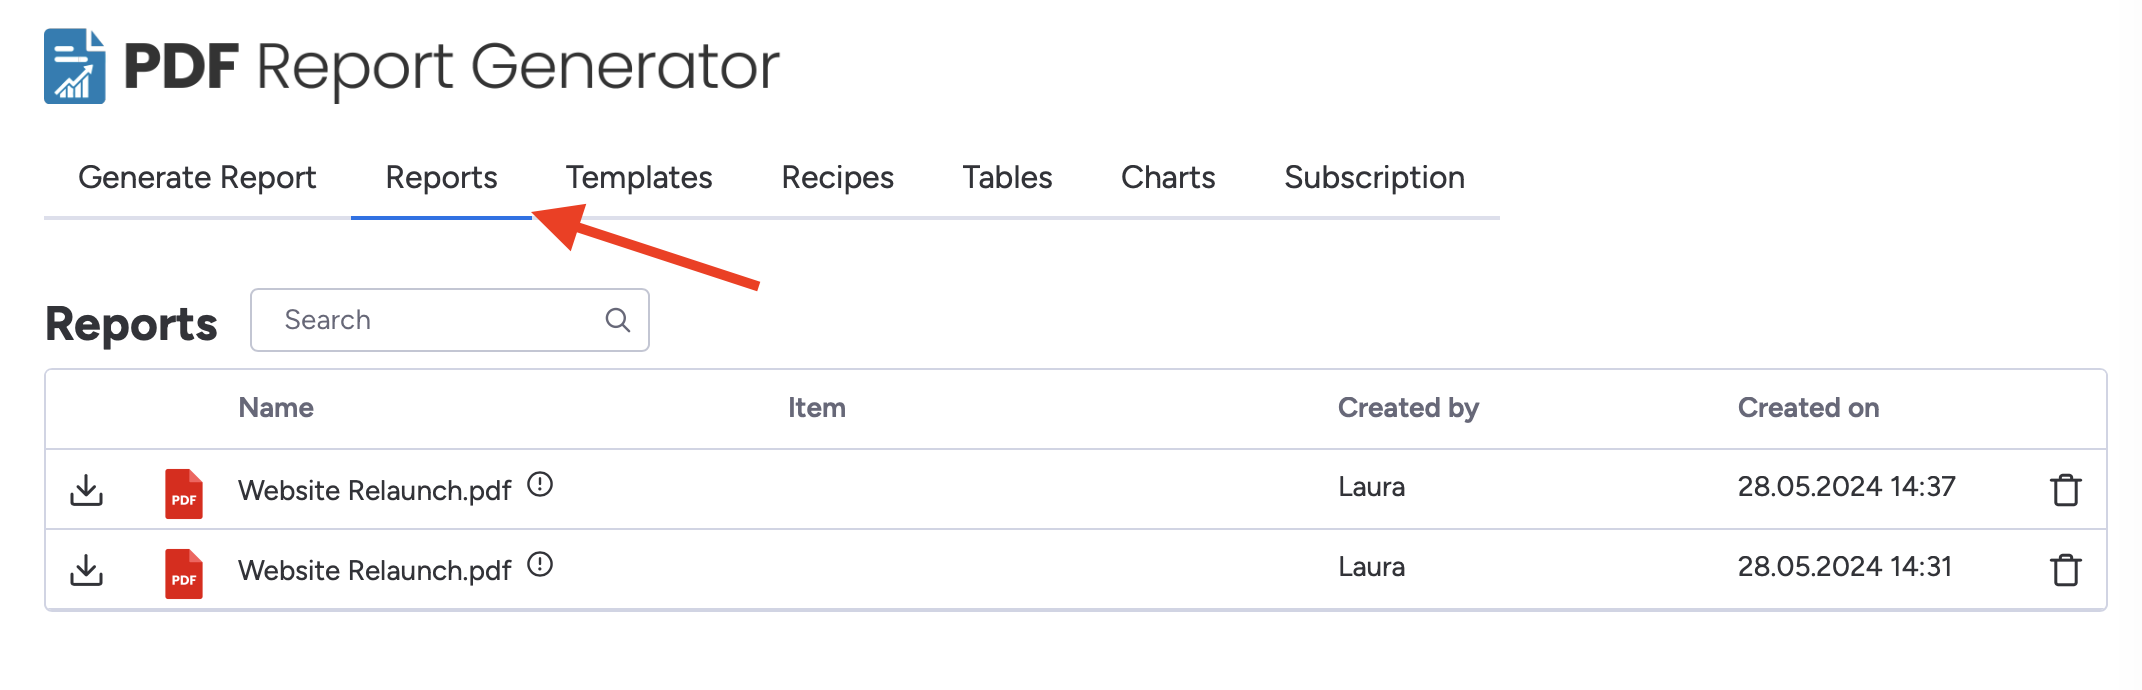The height and width of the screenshot is (690, 2142).
Task: Delete the report created at 14:31
Action: (2065, 570)
